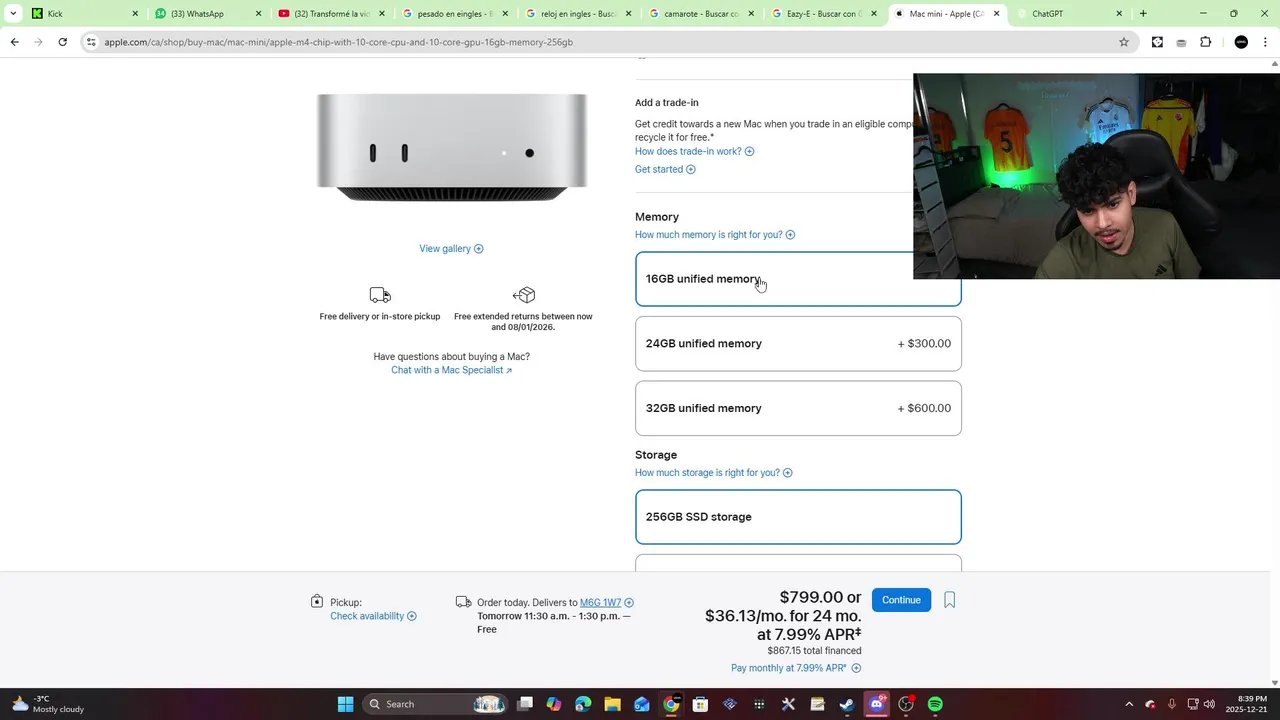Viewport: 1280px width, 720px height.
Task: Select 256GB SSD storage option
Action: [798, 517]
